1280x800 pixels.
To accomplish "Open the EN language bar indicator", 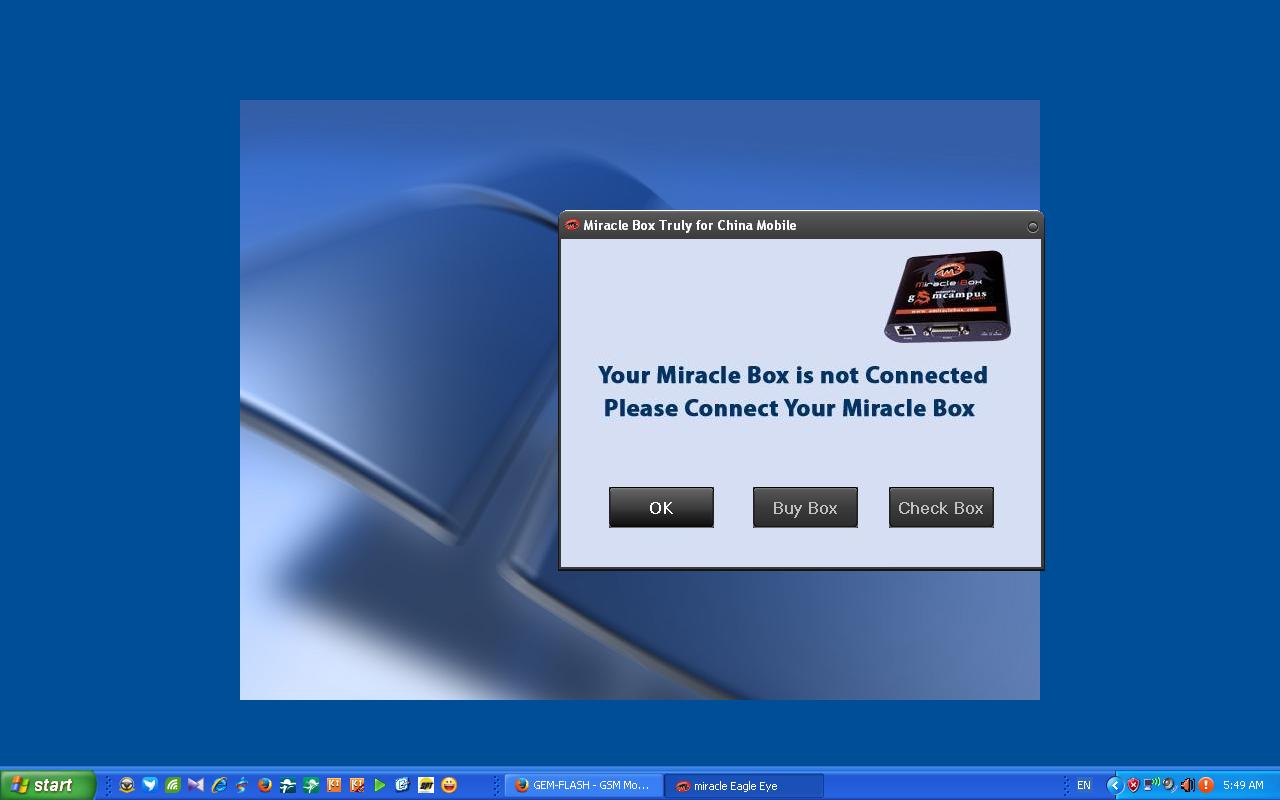I will [1083, 786].
